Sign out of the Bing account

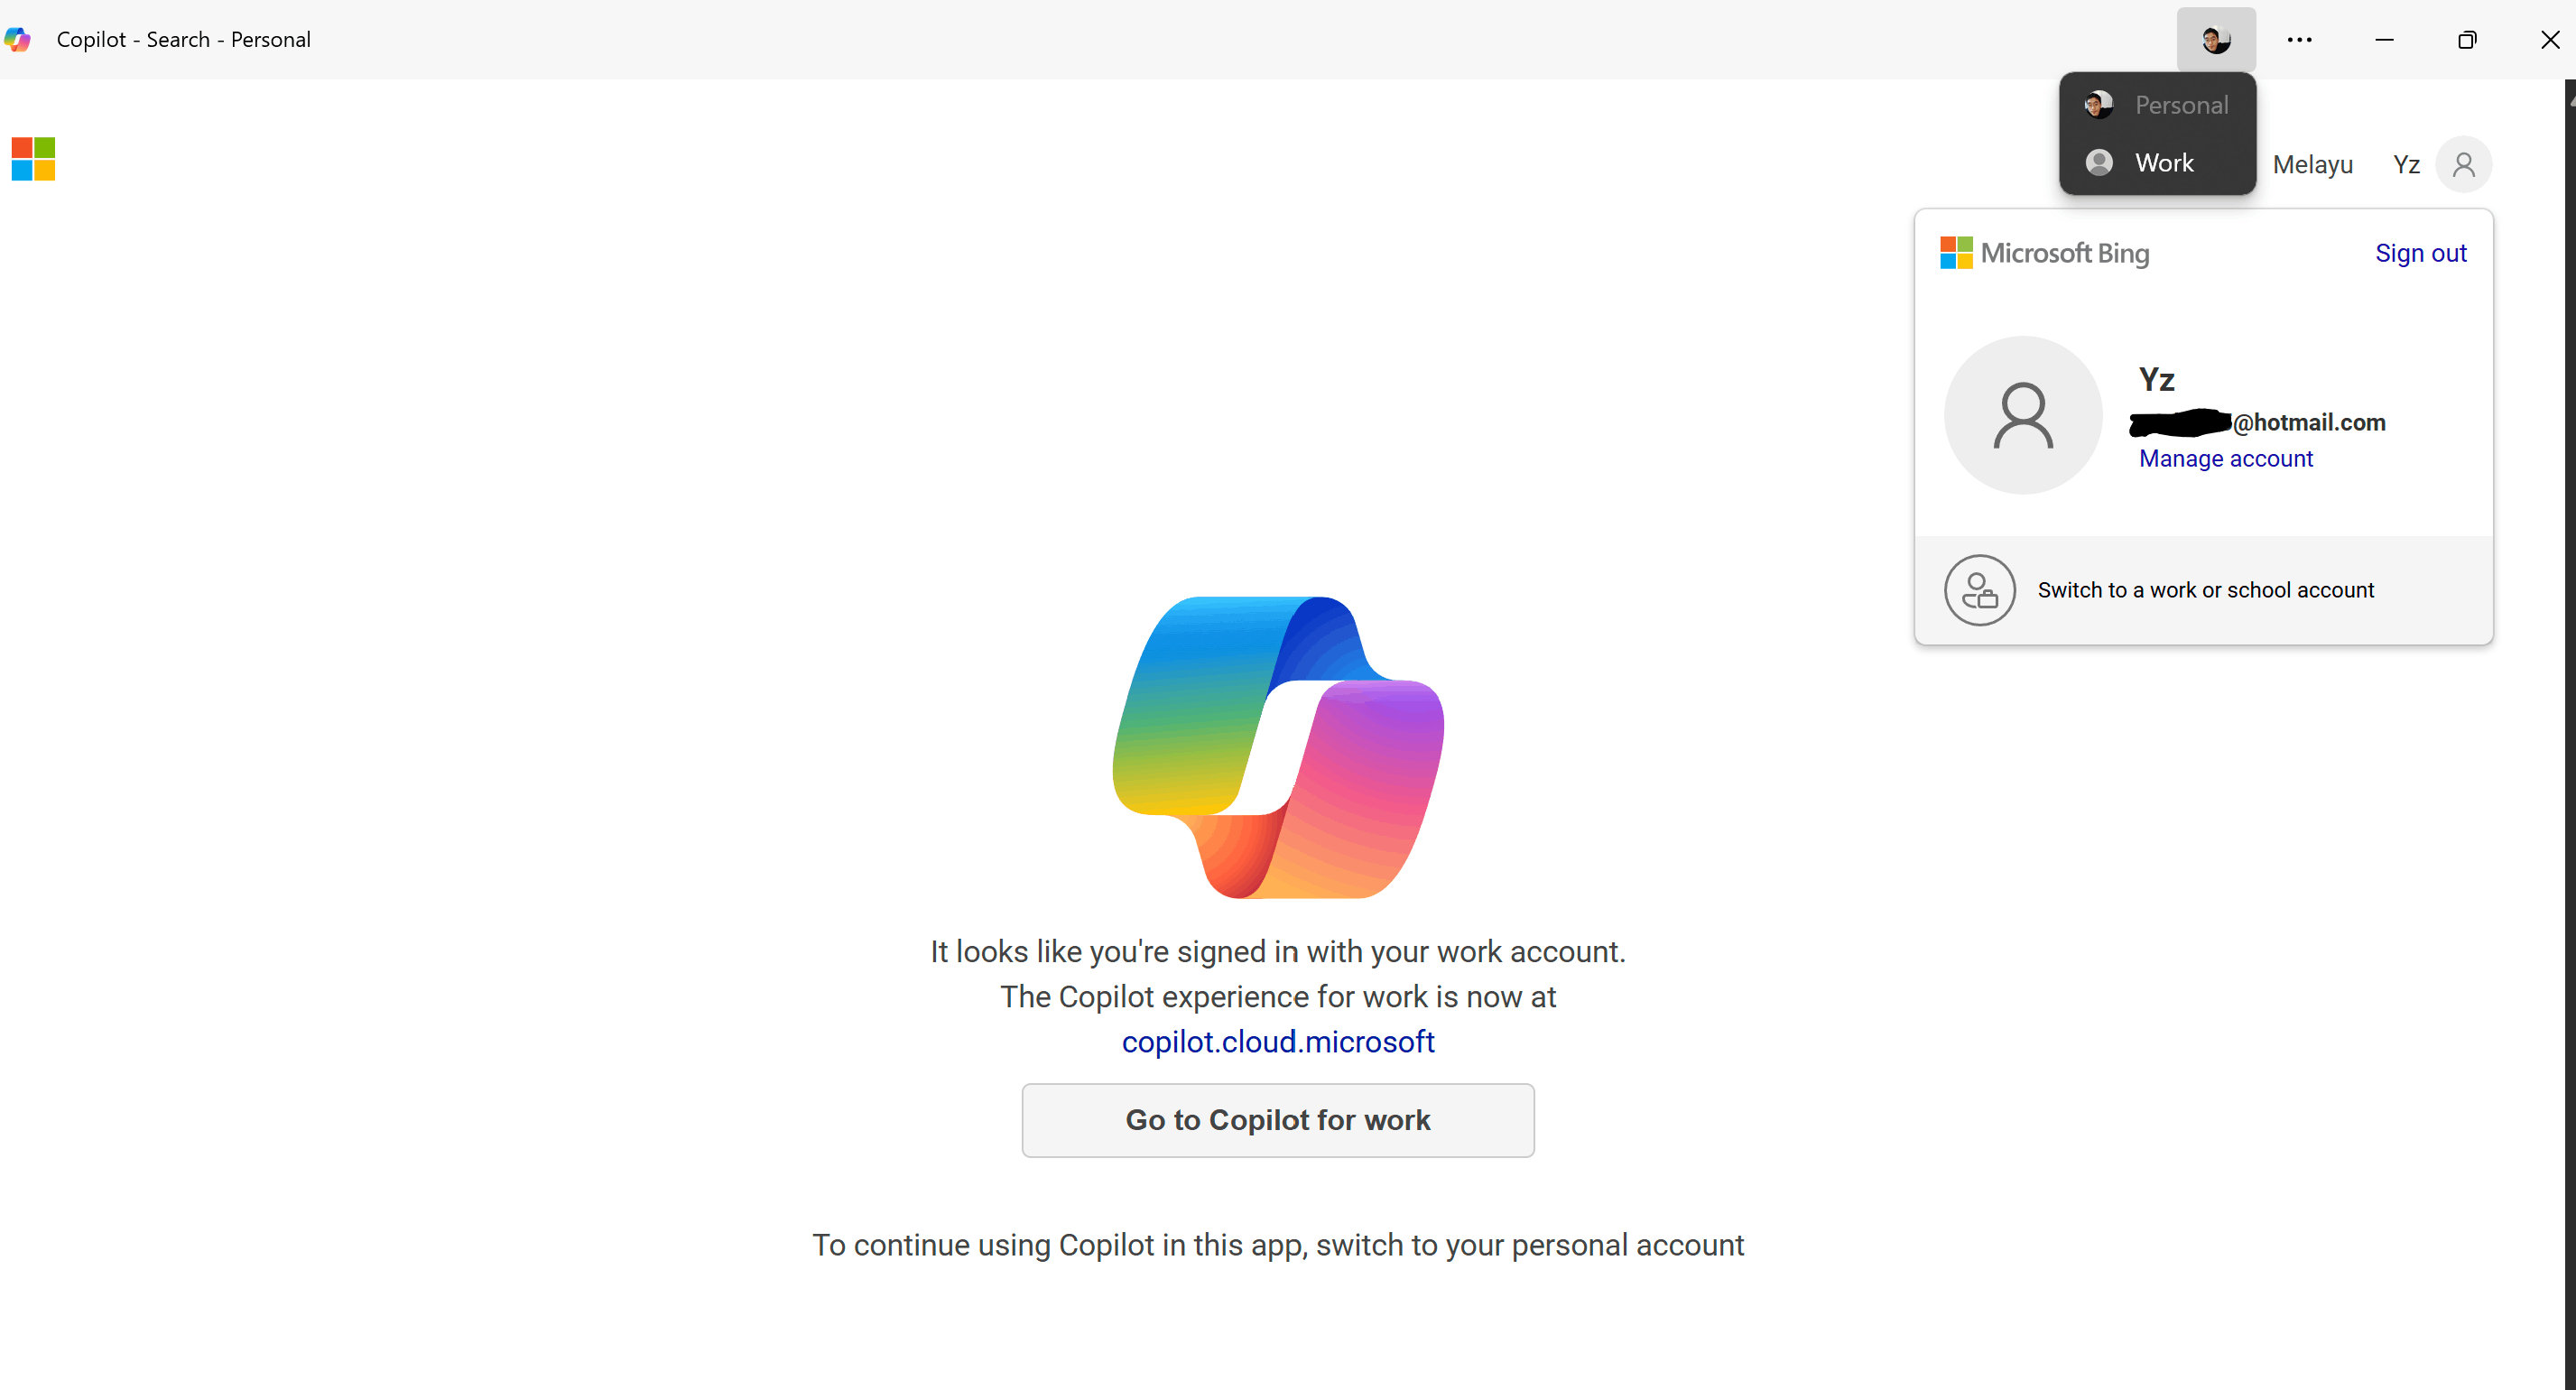(x=2420, y=253)
